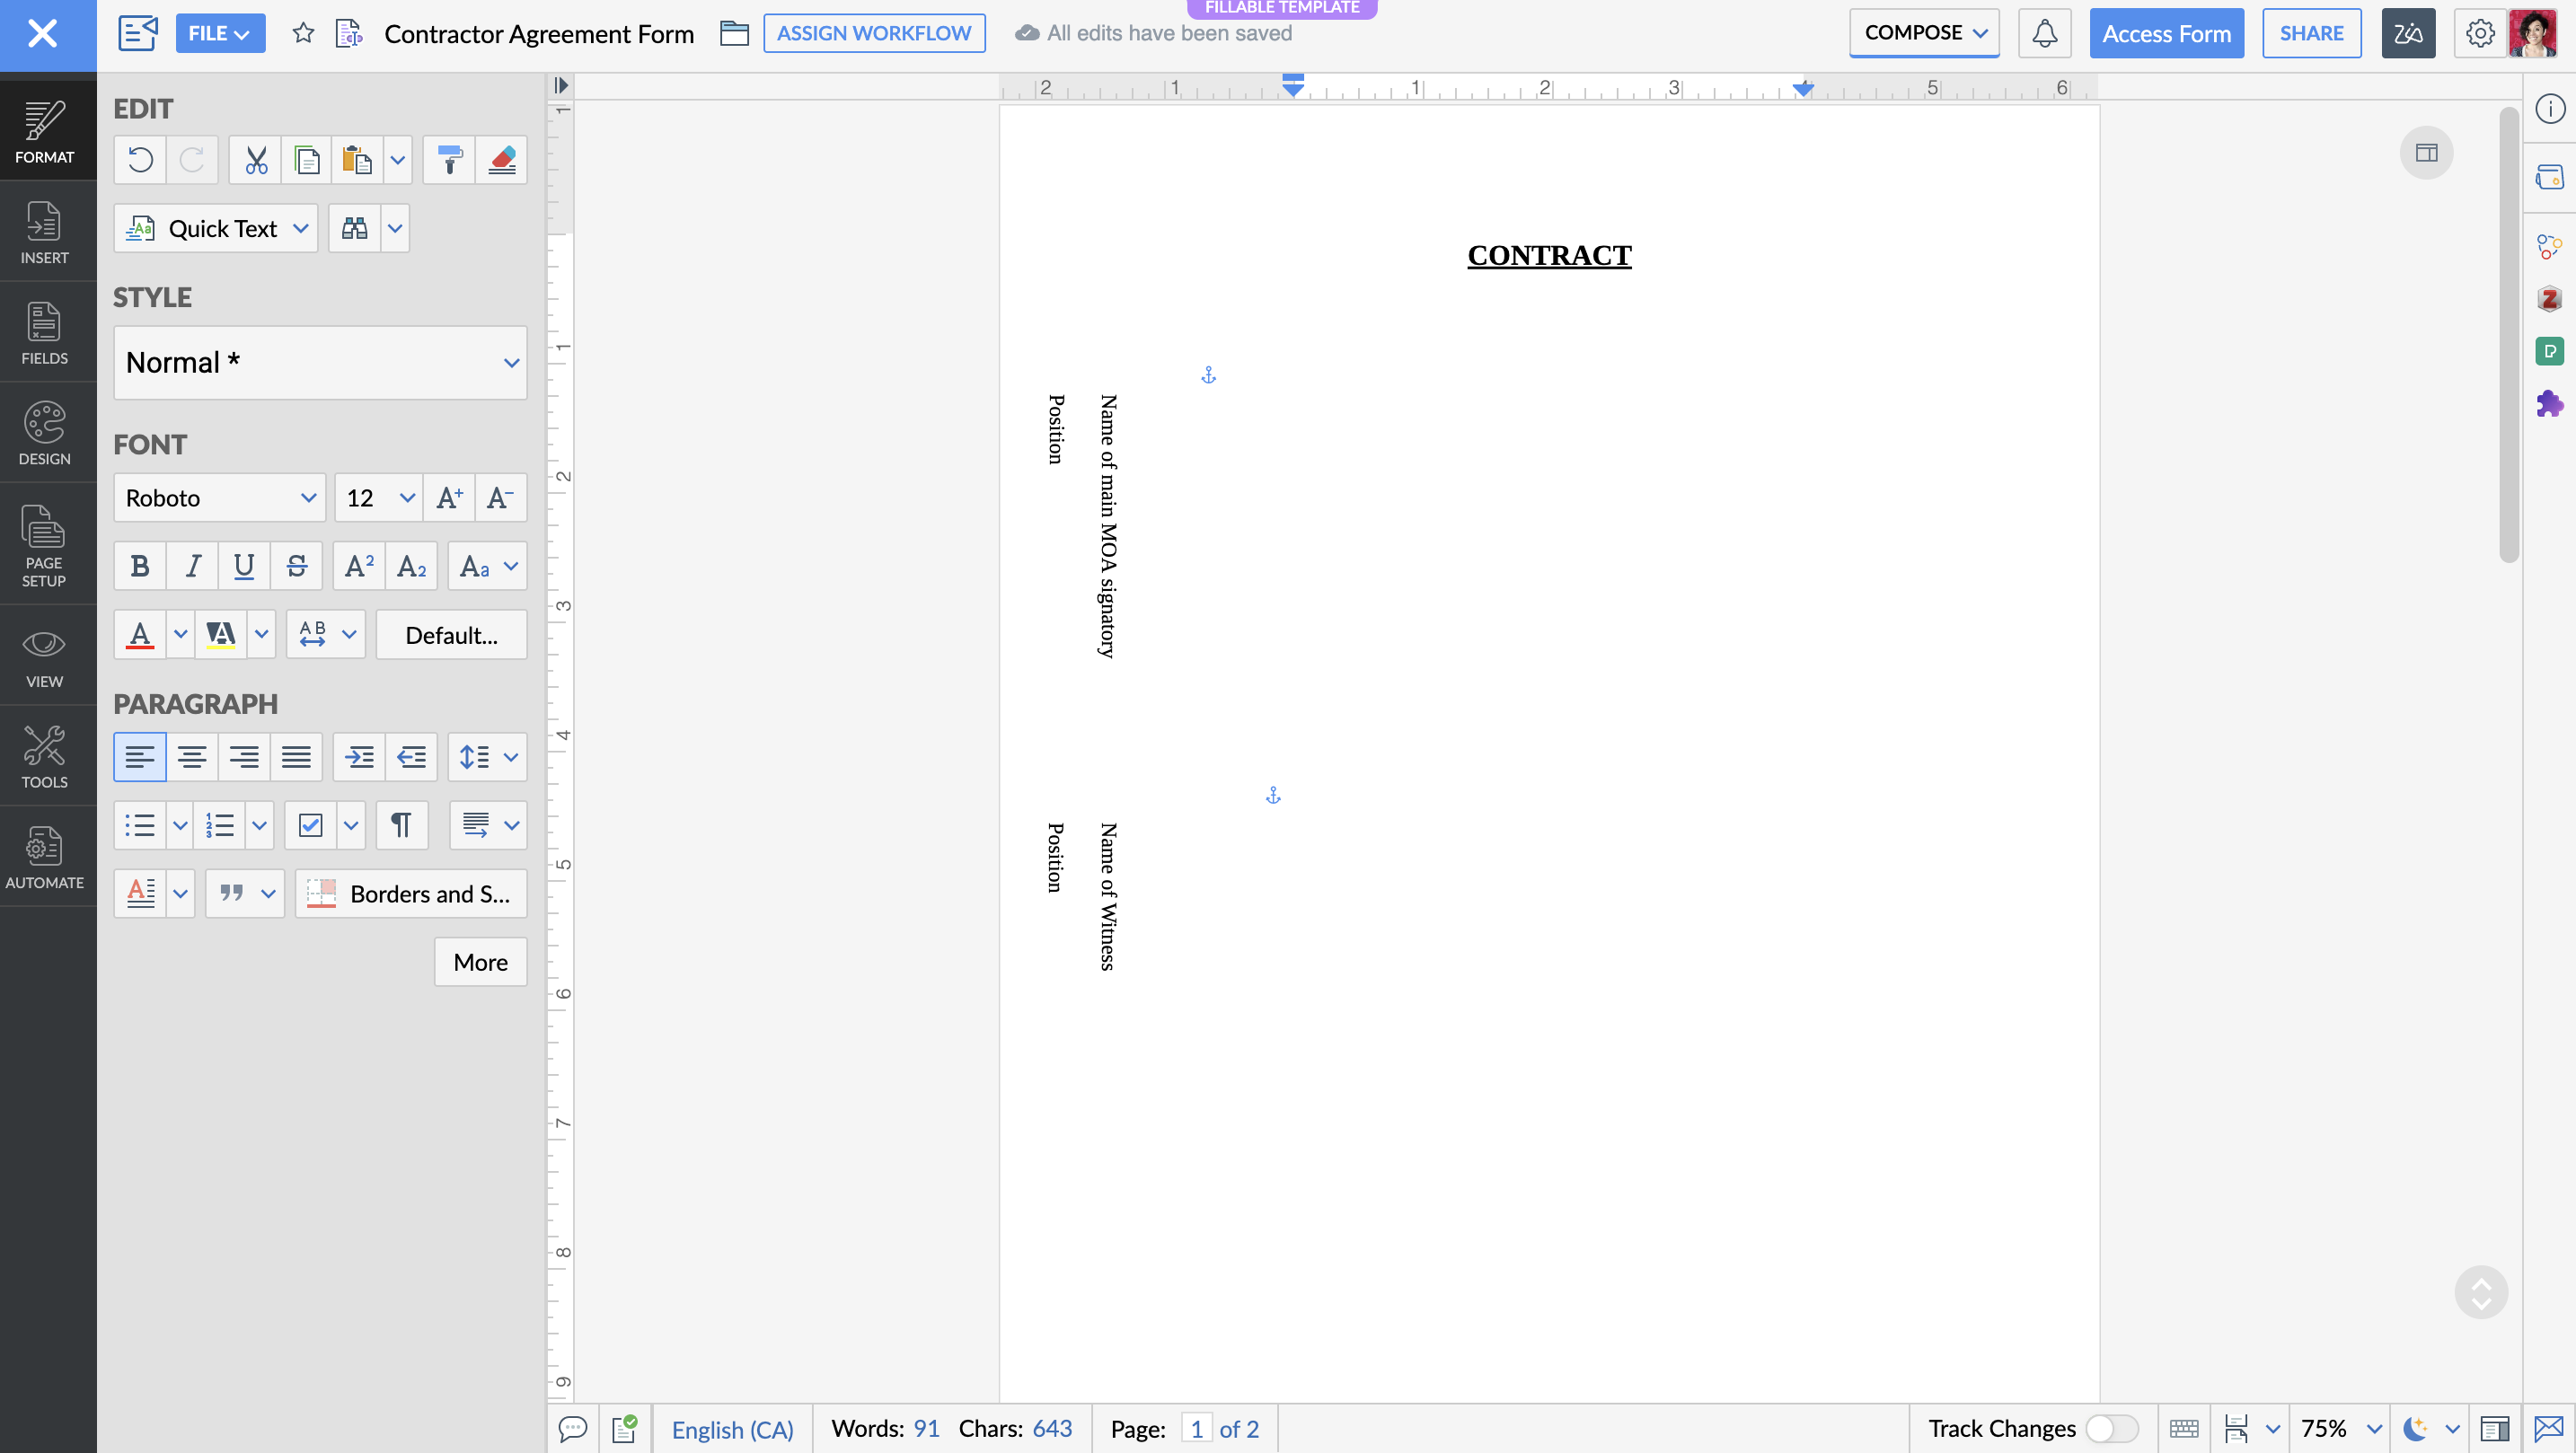Open the notifications bell
This screenshot has width=2576, height=1453.
coord(2044,33)
